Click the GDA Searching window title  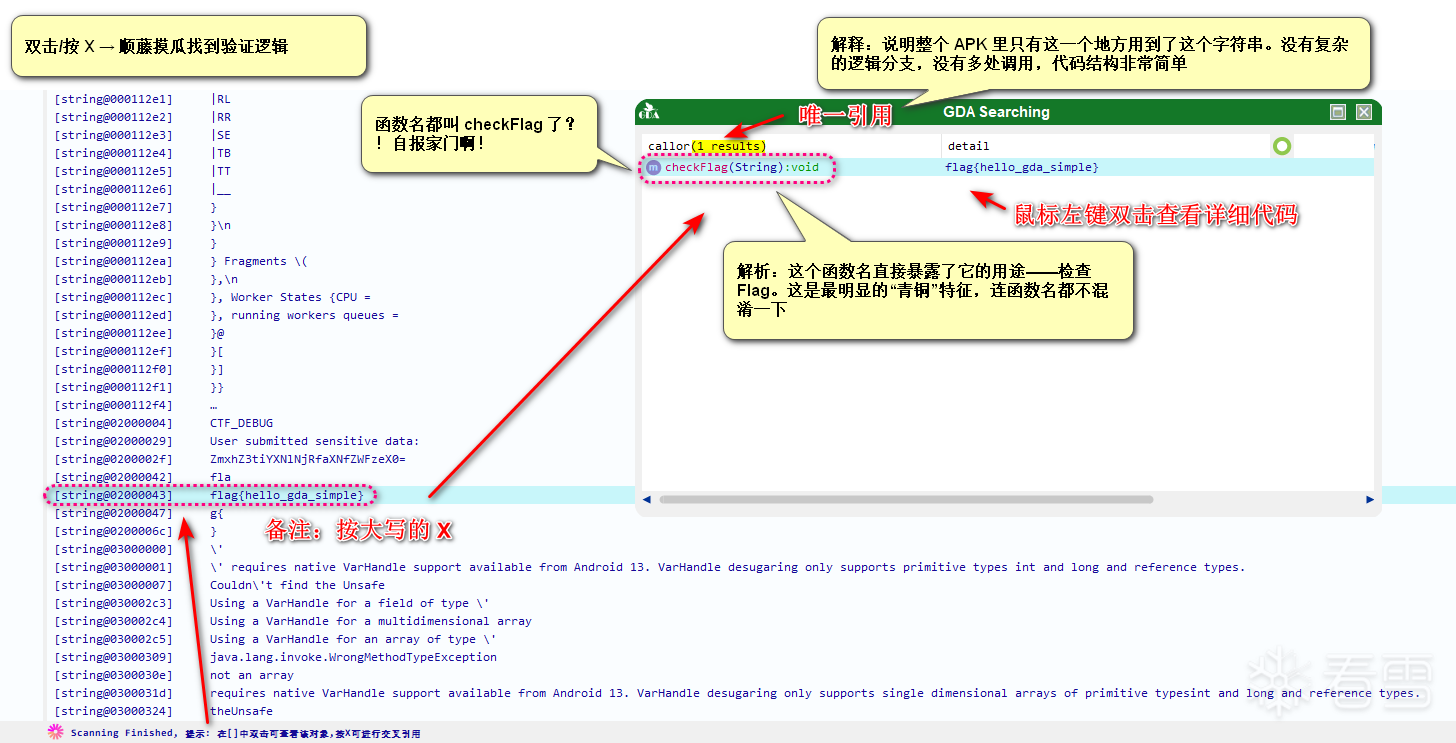coord(997,112)
